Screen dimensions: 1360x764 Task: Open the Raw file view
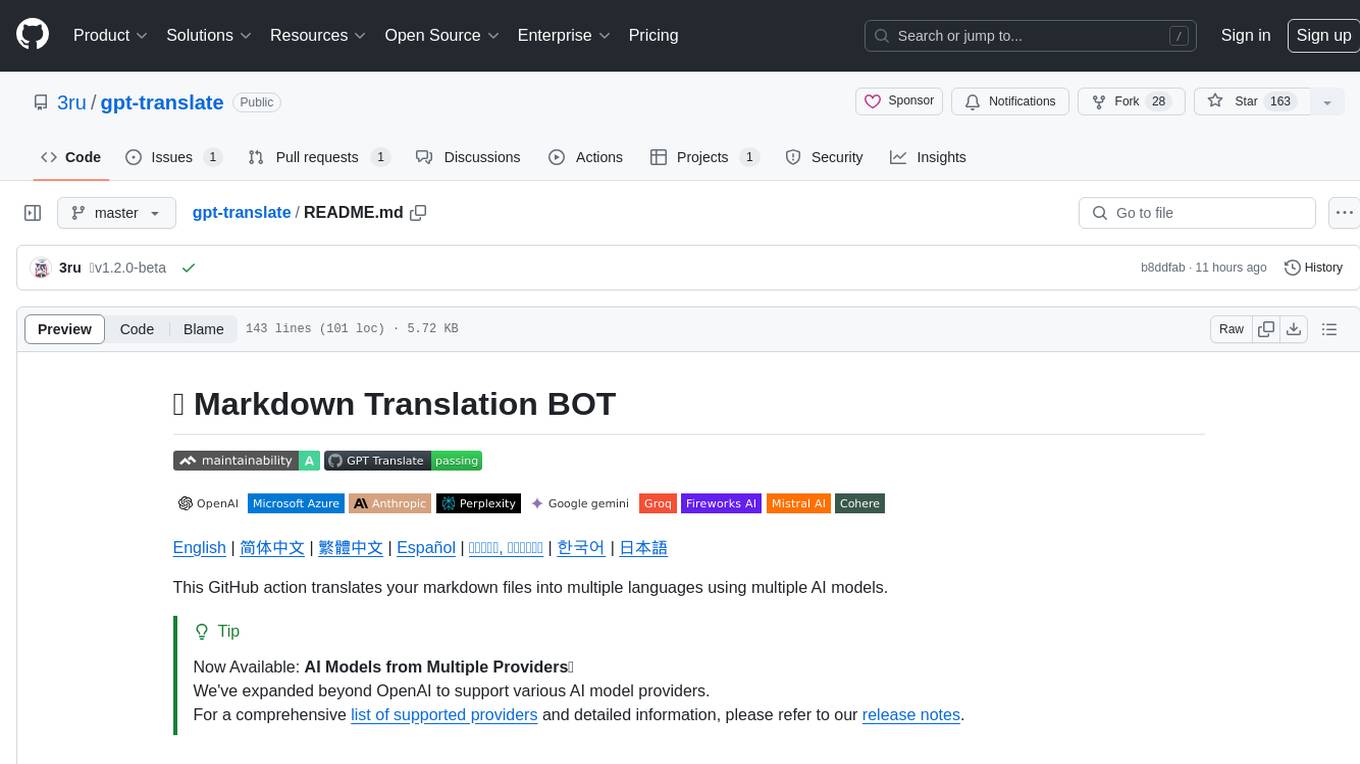pyautogui.click(x=1231, y=329)
